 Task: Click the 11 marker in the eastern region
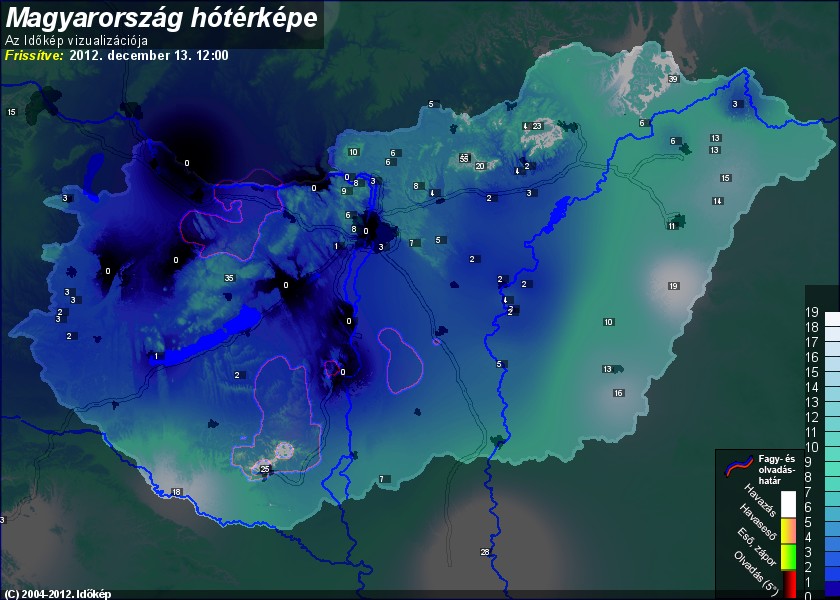pos(671,226)
